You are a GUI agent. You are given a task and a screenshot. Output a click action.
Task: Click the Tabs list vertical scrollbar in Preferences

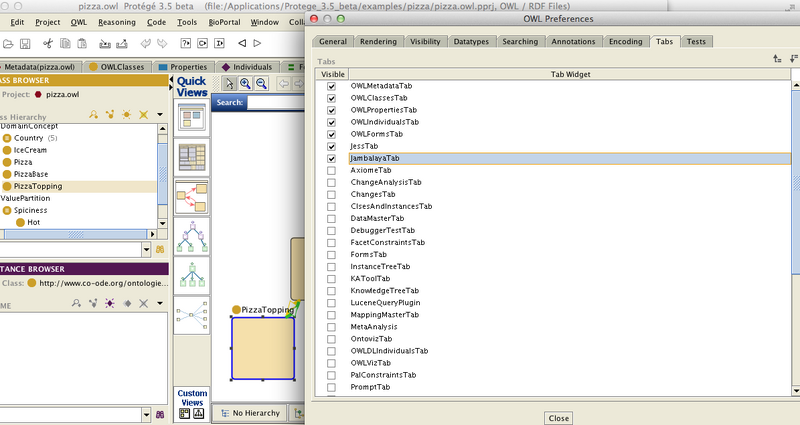795,237
